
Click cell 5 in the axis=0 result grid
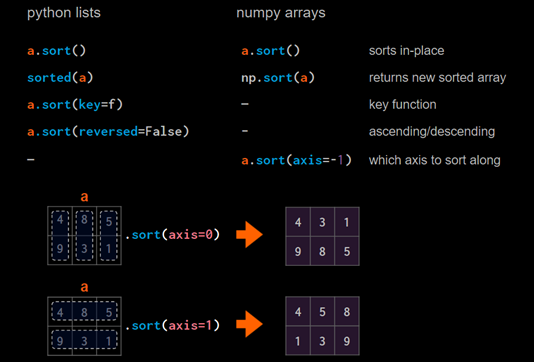point(347,251)
